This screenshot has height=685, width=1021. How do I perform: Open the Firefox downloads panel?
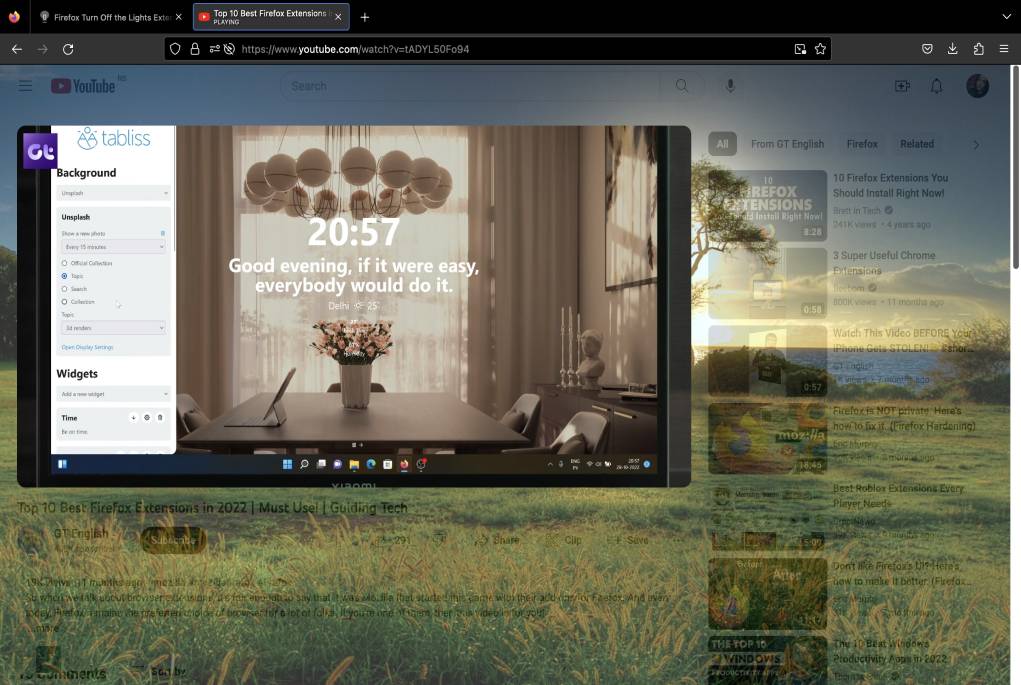pyautogui.click(x=953, y=49)
